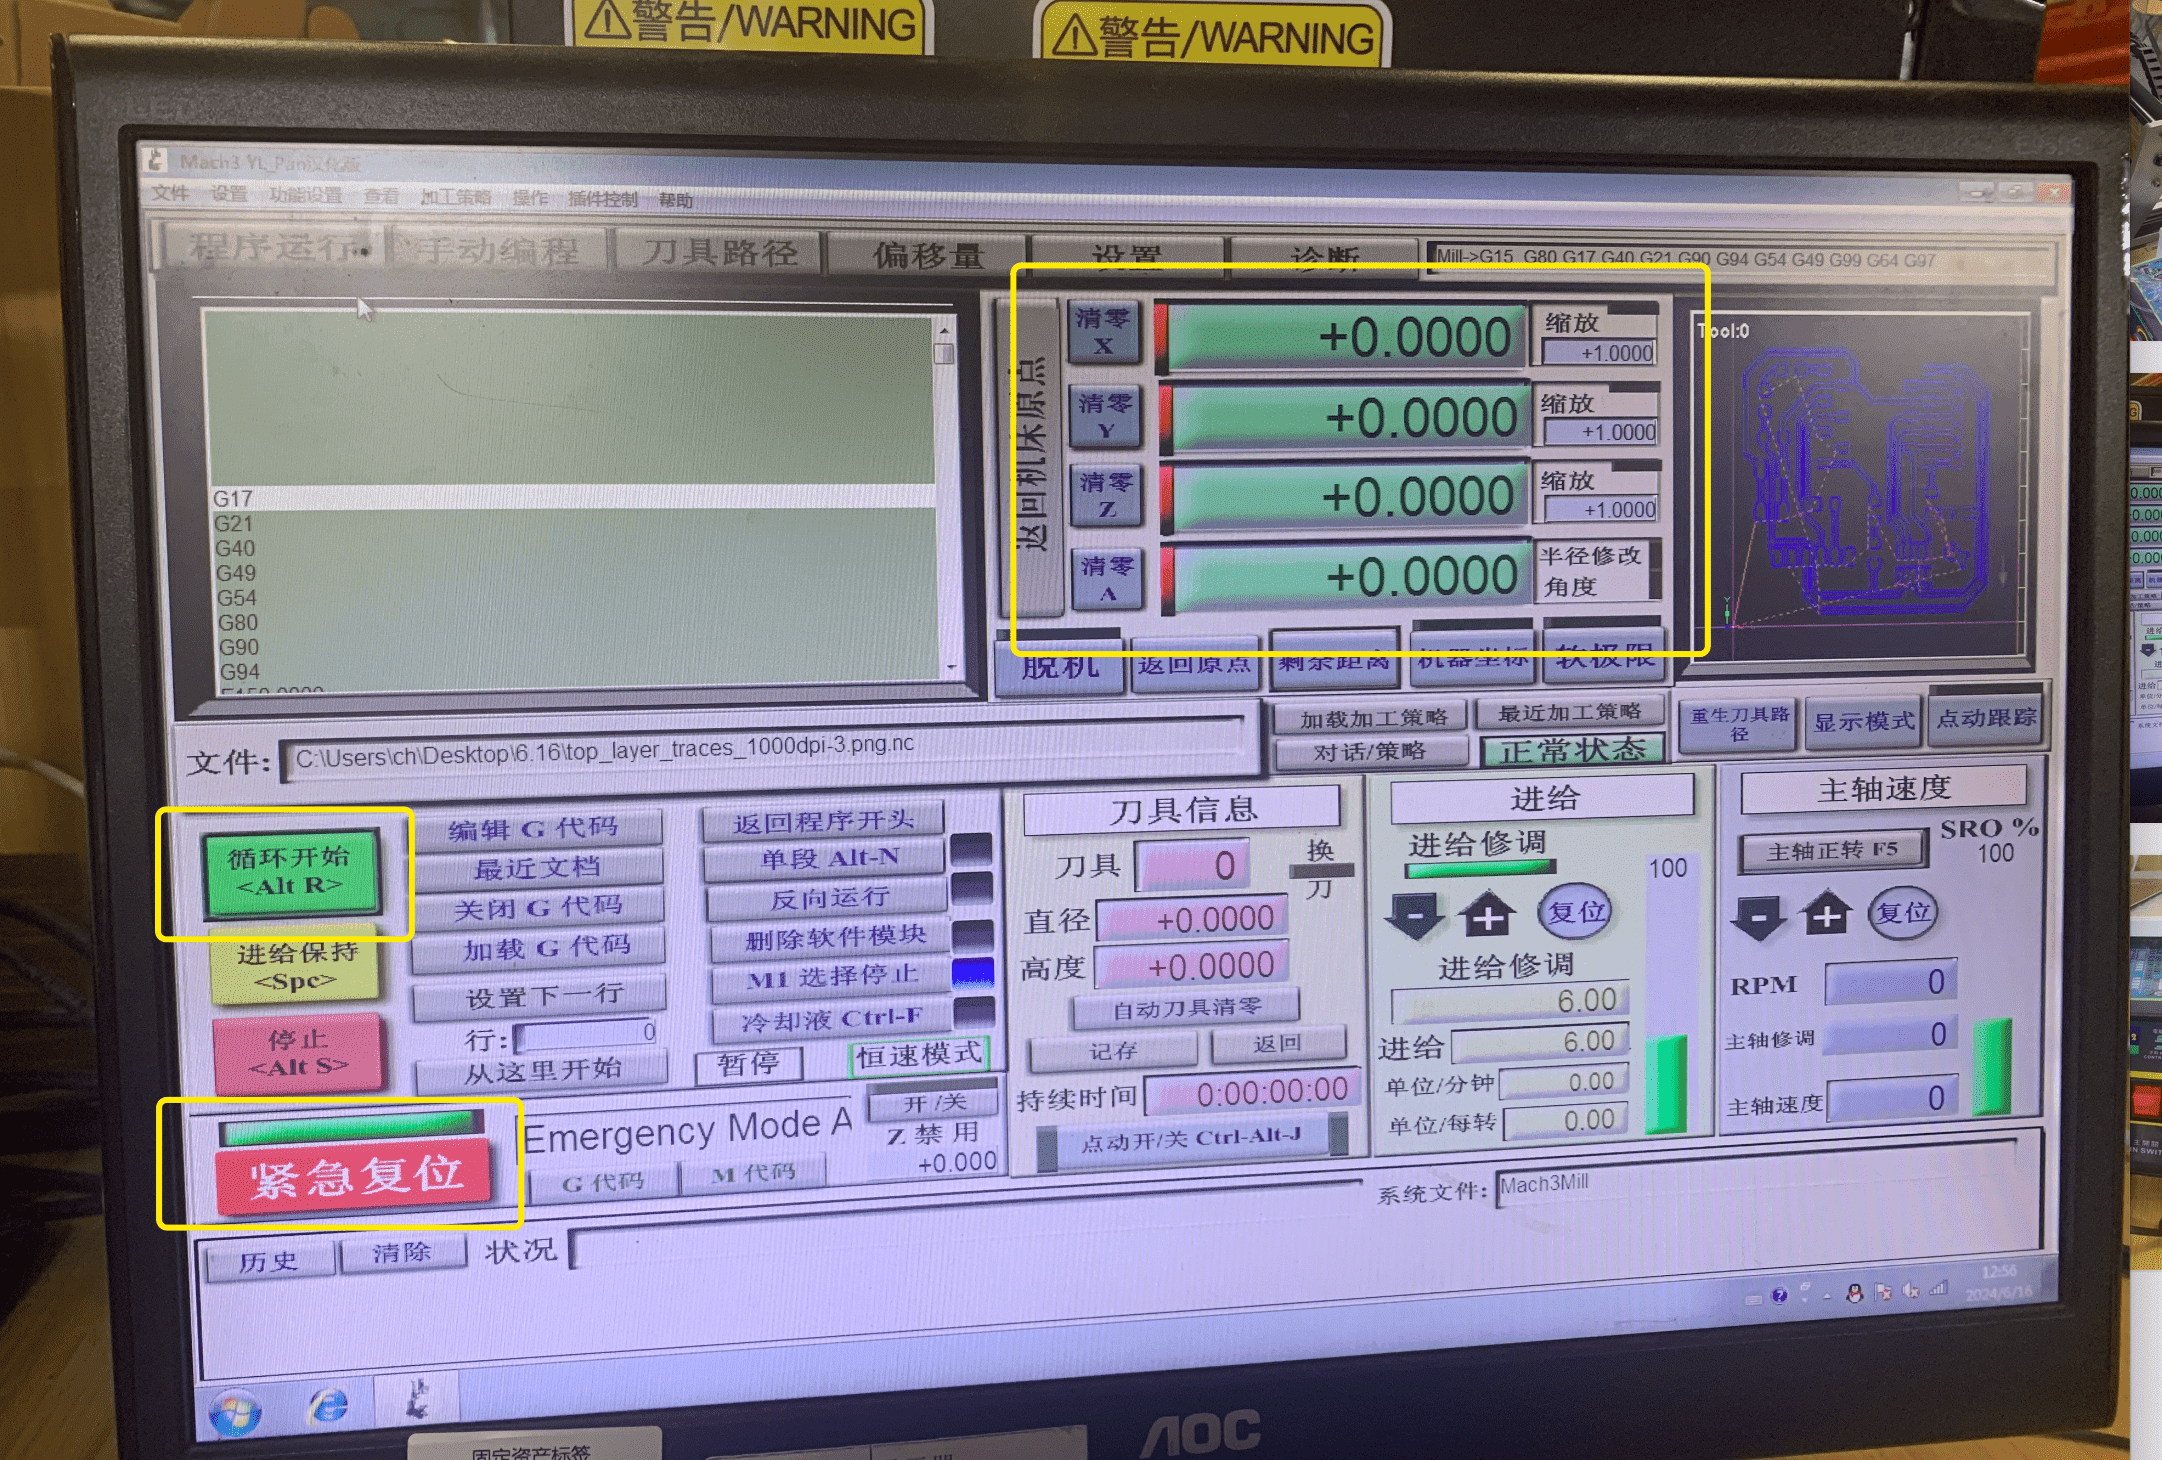Decrease feed override with the minus arrow

(x=1416, y=916)
